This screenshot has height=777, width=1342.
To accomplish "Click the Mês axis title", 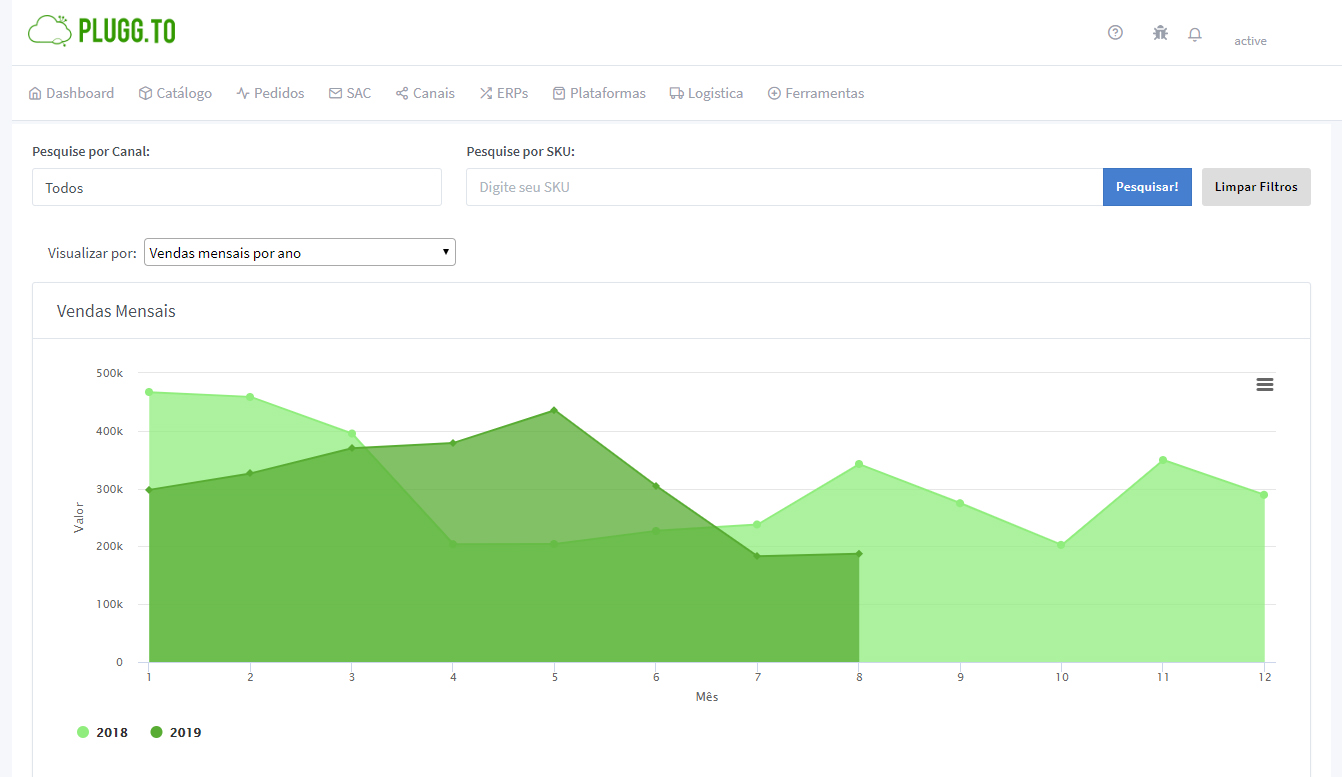I will [707, 697].
